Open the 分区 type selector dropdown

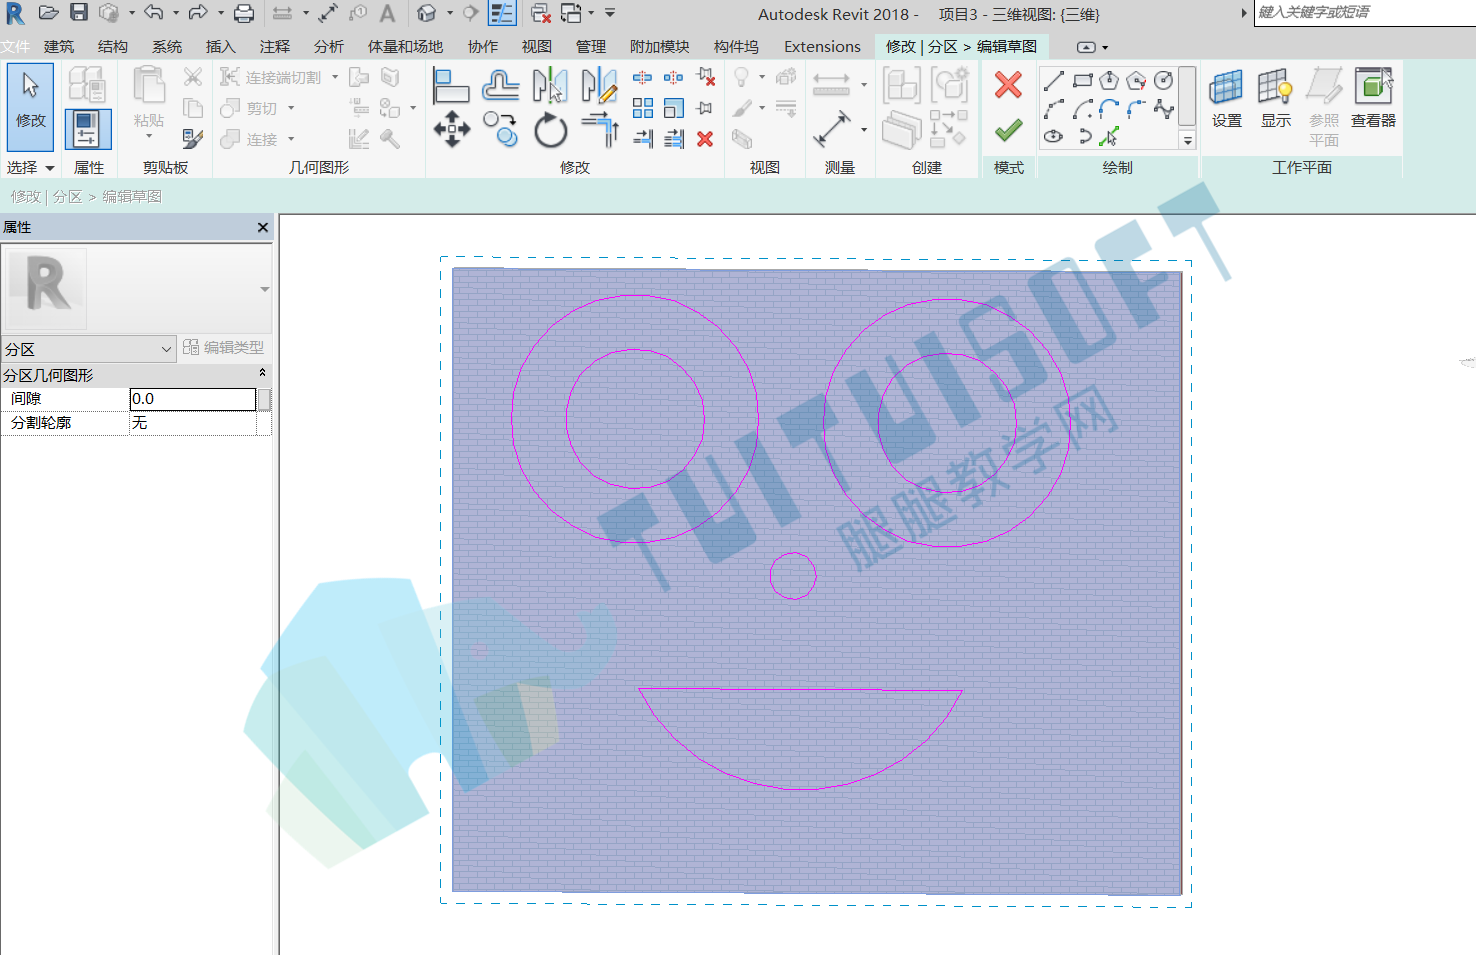[89, 349]
